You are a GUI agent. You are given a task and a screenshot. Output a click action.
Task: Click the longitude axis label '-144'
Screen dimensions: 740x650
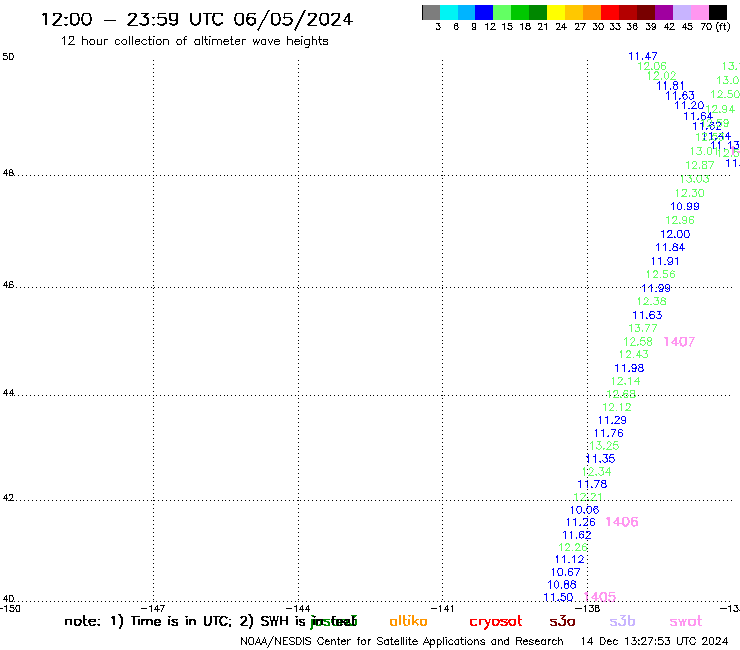[298, 609]
